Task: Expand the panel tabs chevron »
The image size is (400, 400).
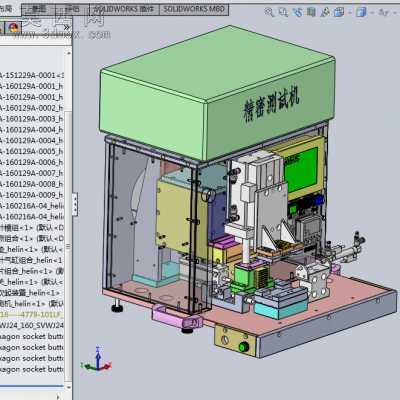Action: 66,27
